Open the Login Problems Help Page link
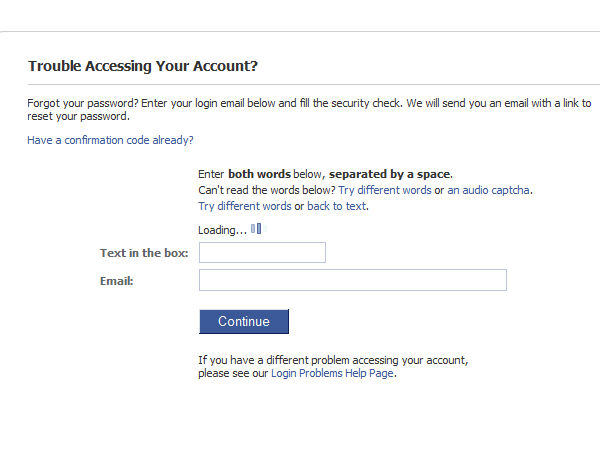This screenshot has height=450, width=600. pos(332,374)
